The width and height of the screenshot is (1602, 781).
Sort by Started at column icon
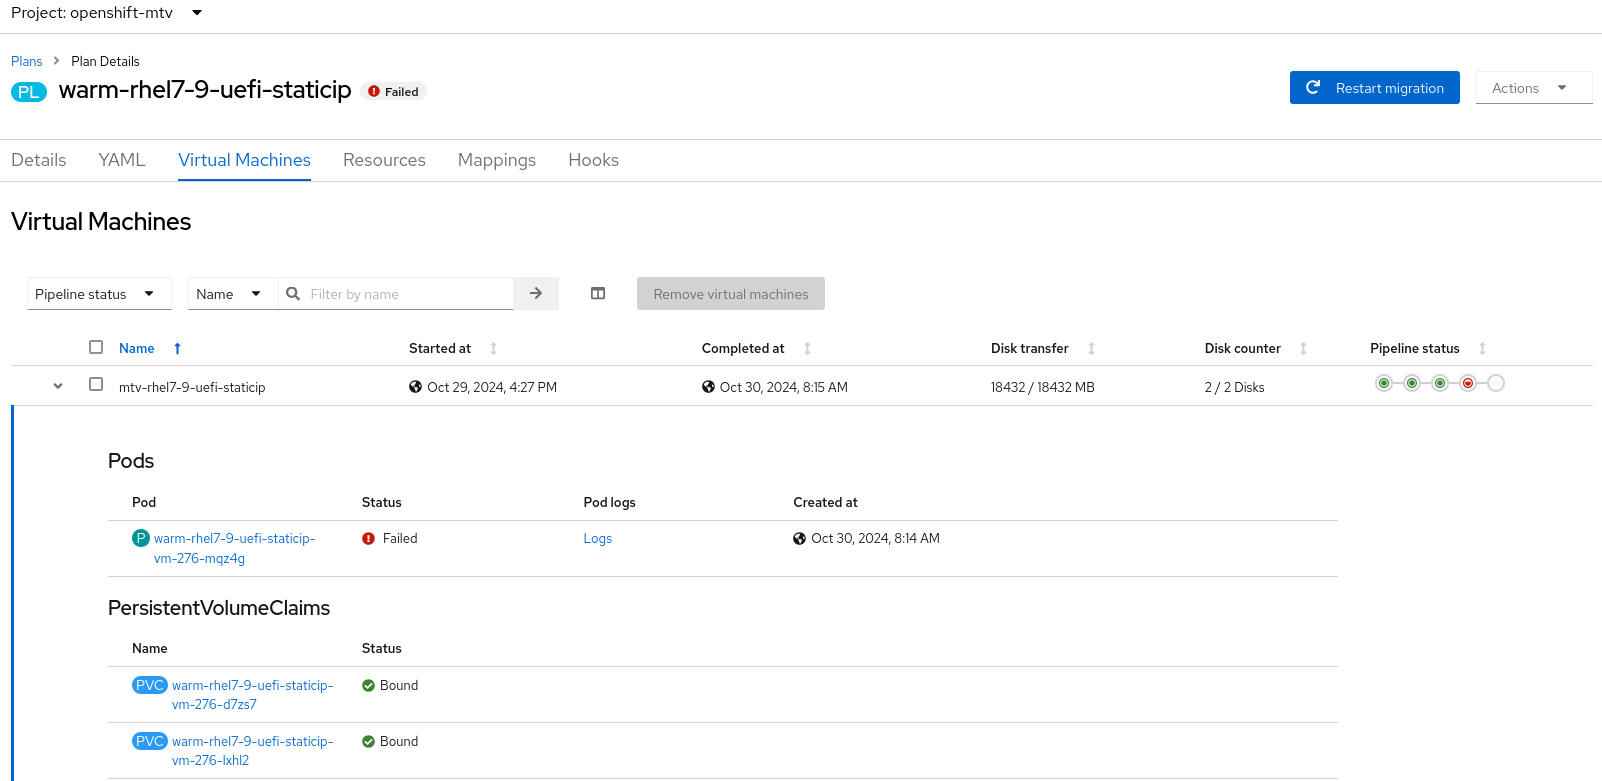click(x=493, y=348)
